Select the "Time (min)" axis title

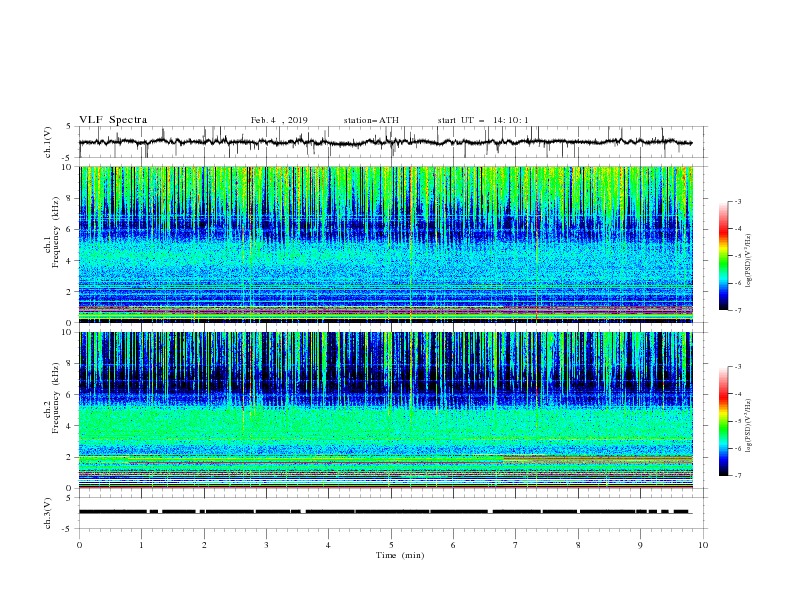pos(400,555)
